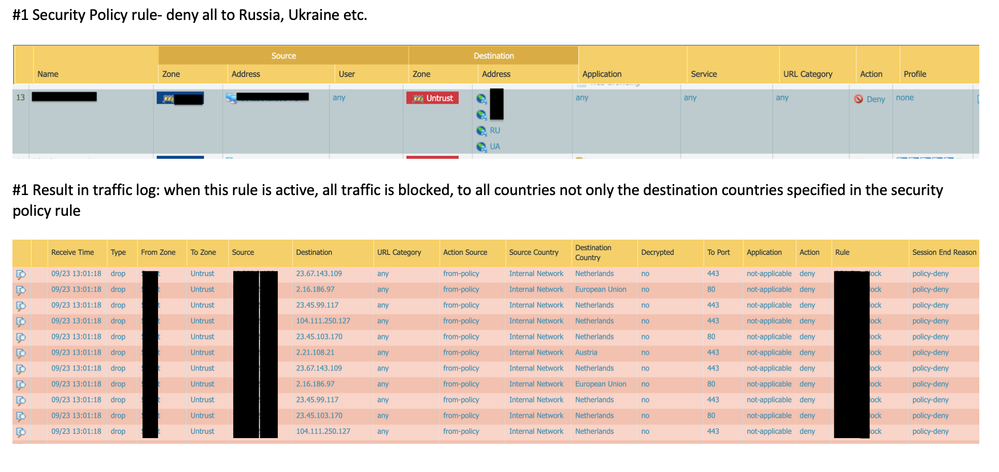
Task: Click the from-policy cell in the Austria row
Action: 461,353
